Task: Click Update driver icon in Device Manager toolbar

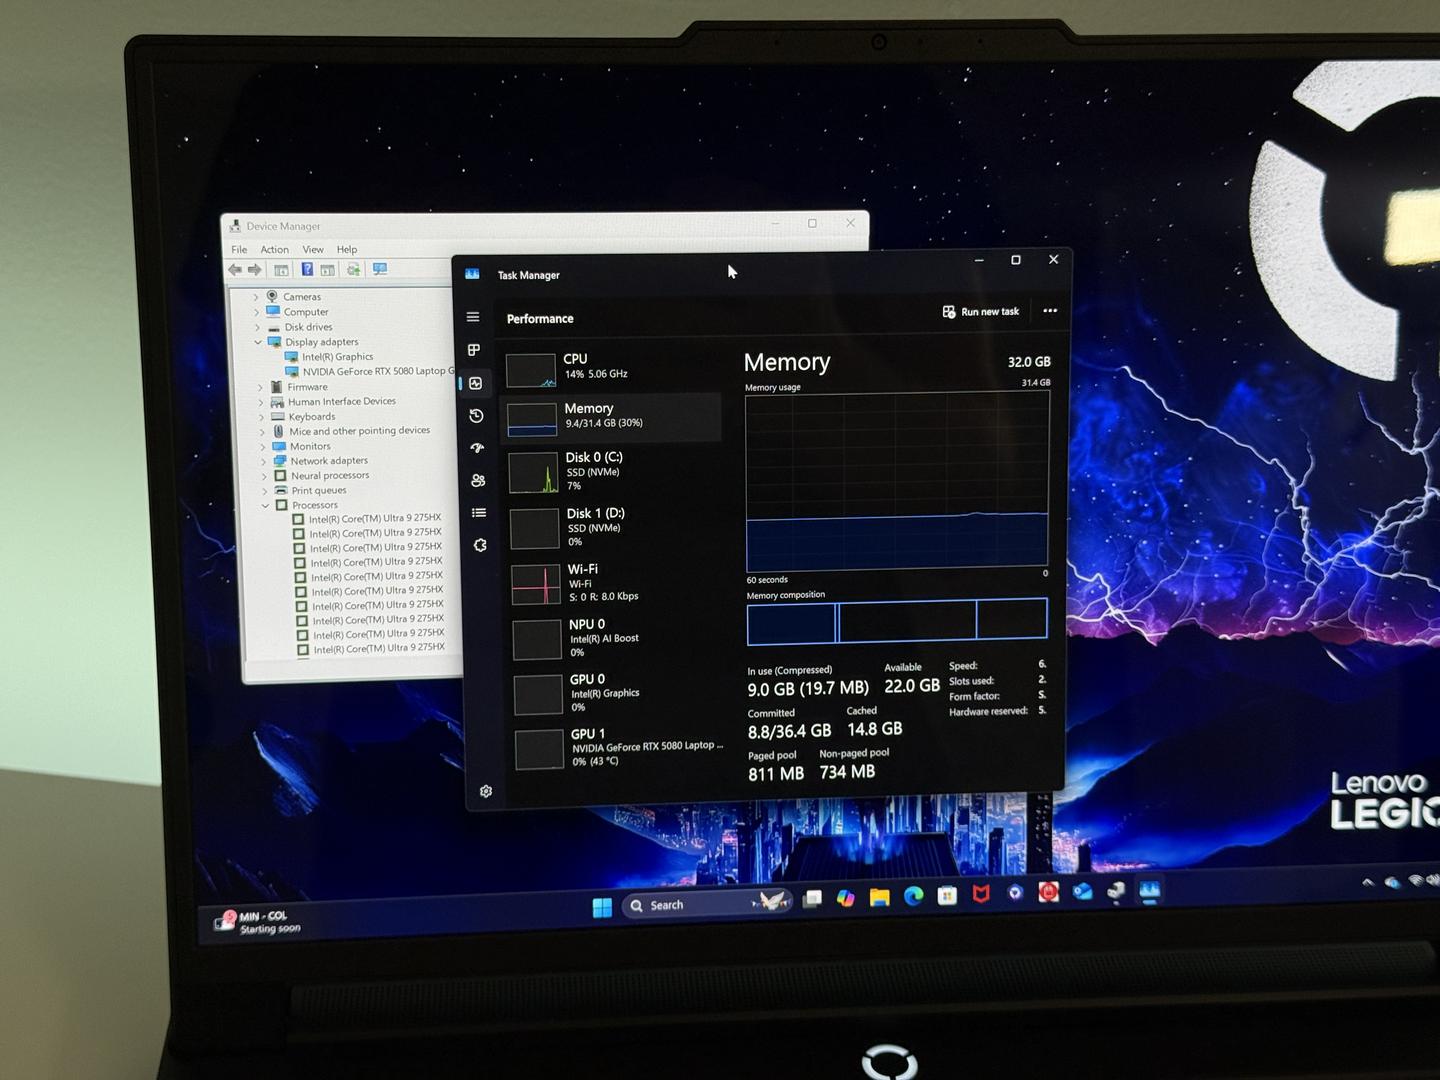Action: (353, 269)
